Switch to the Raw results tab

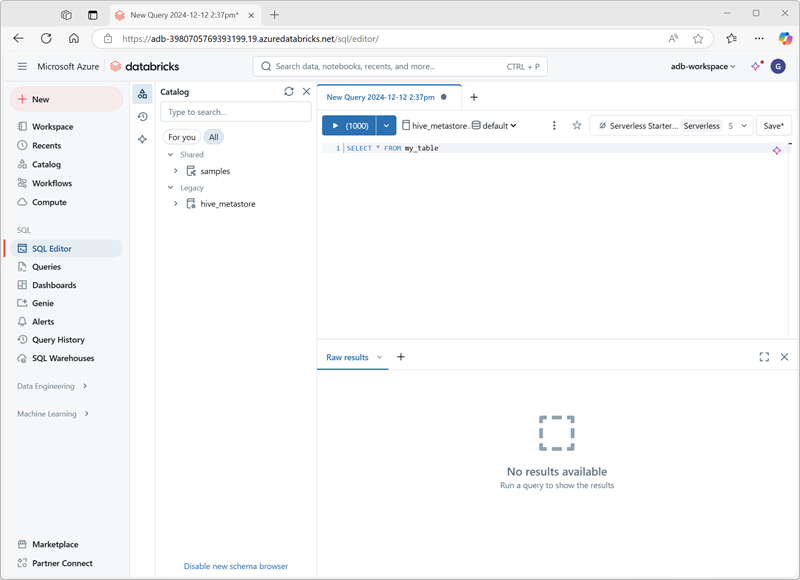coord(347,357)
